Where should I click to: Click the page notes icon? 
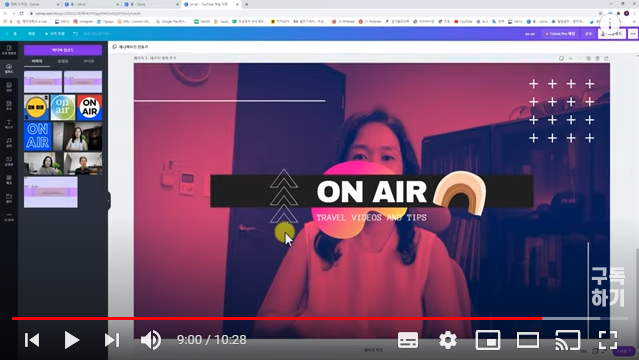(x=561, y=59)
